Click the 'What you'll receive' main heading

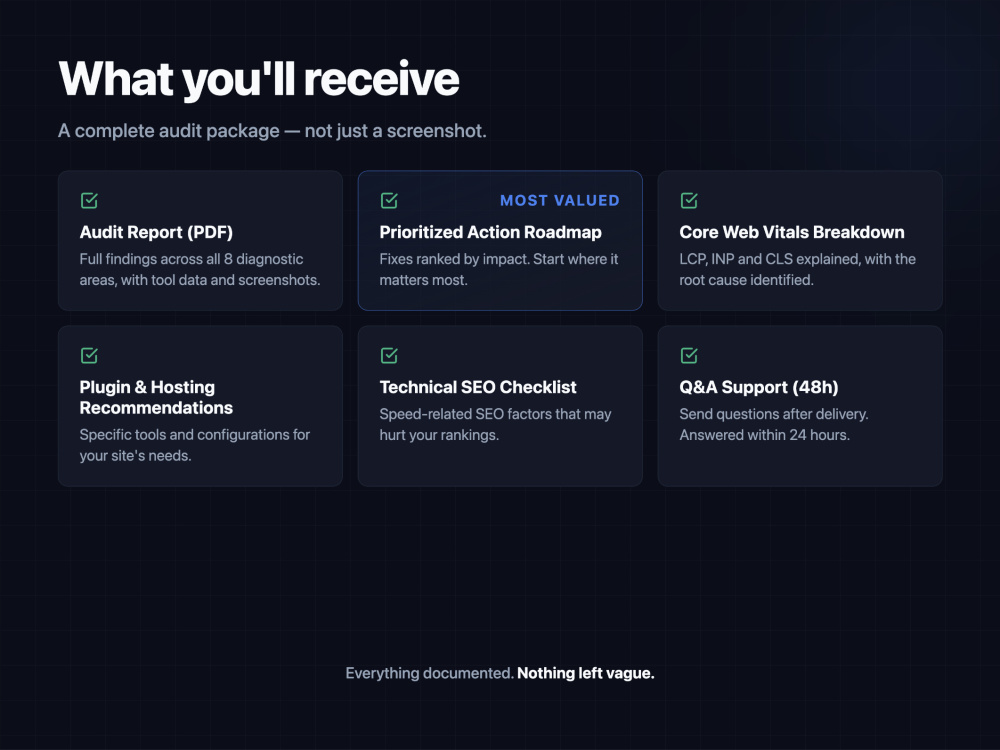(x=259, y=79)
